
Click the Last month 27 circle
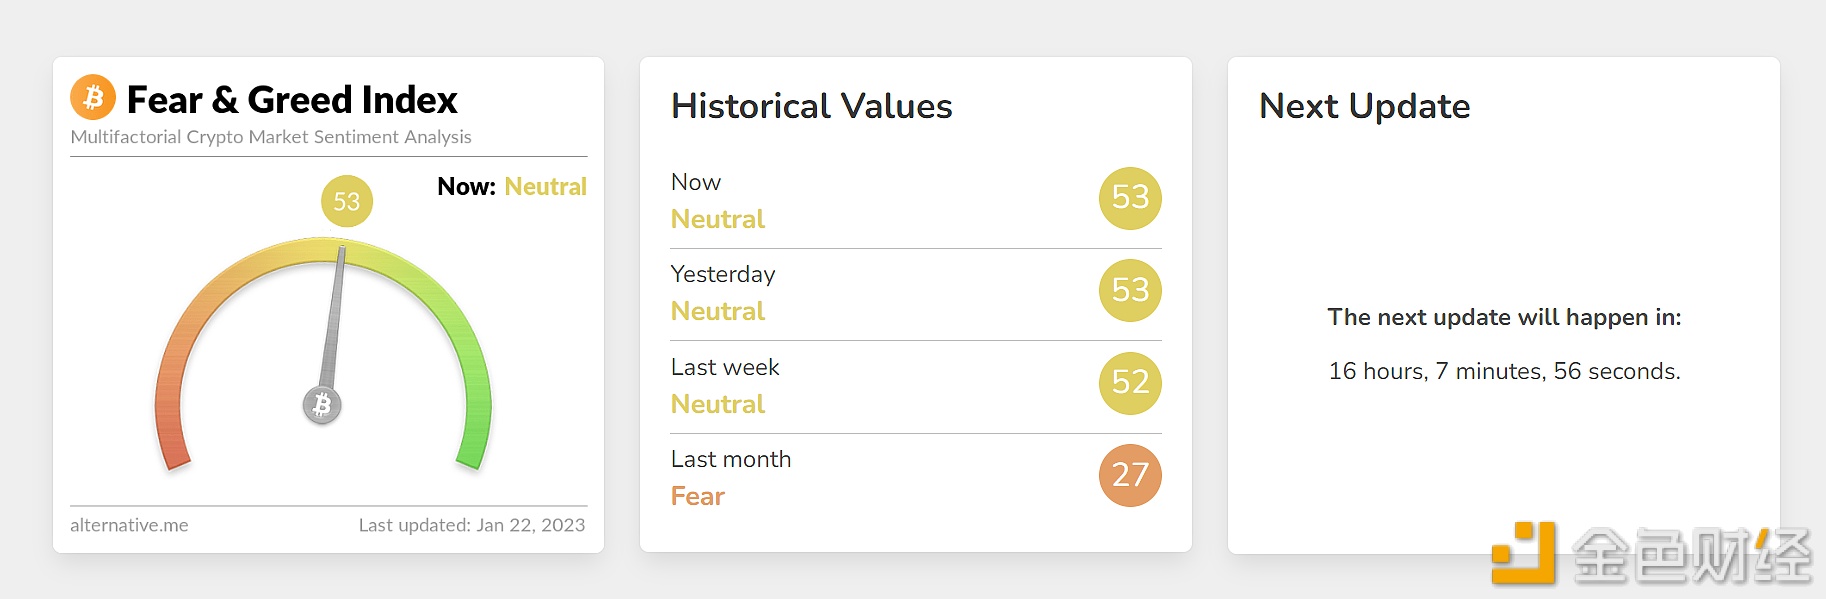coord(1130,475)
